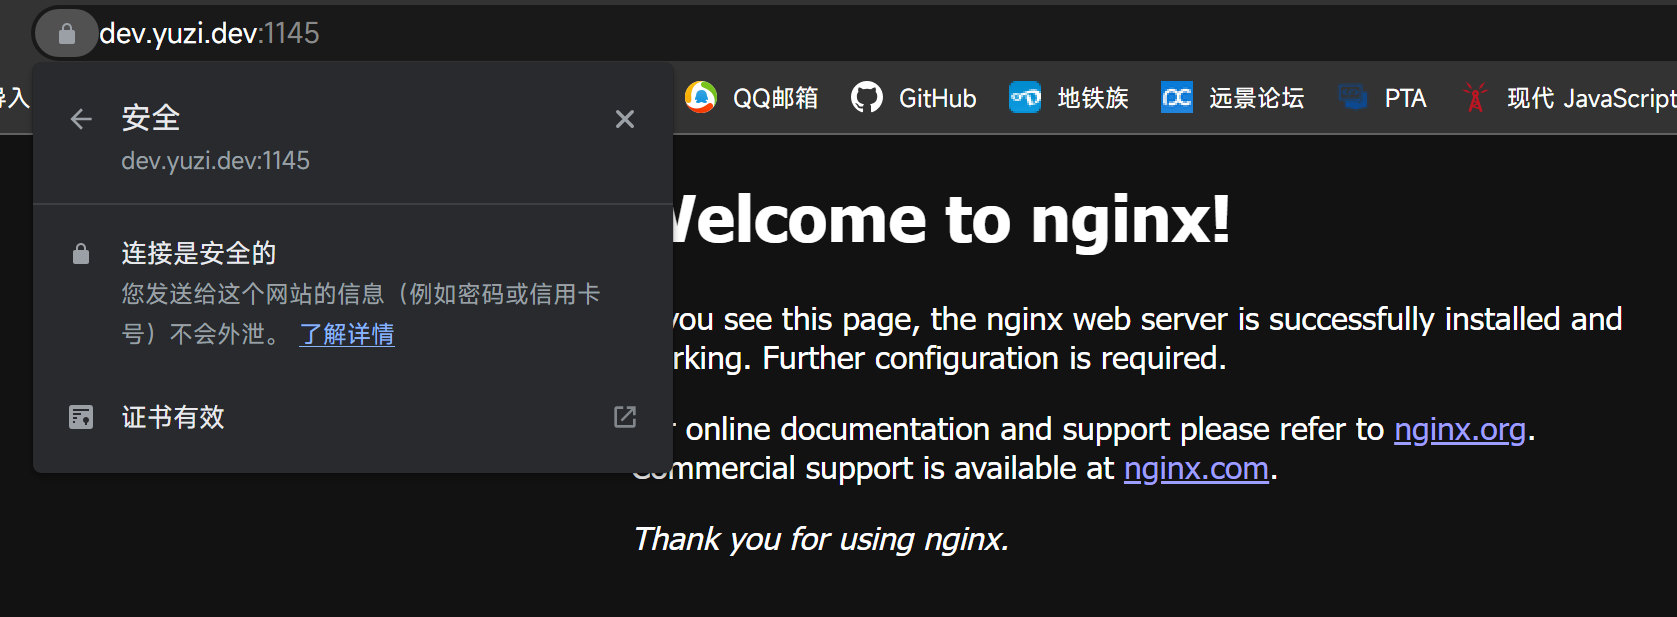Click the external-link icon next to 证书有效
1677x617 pixels.
point(625,417)
